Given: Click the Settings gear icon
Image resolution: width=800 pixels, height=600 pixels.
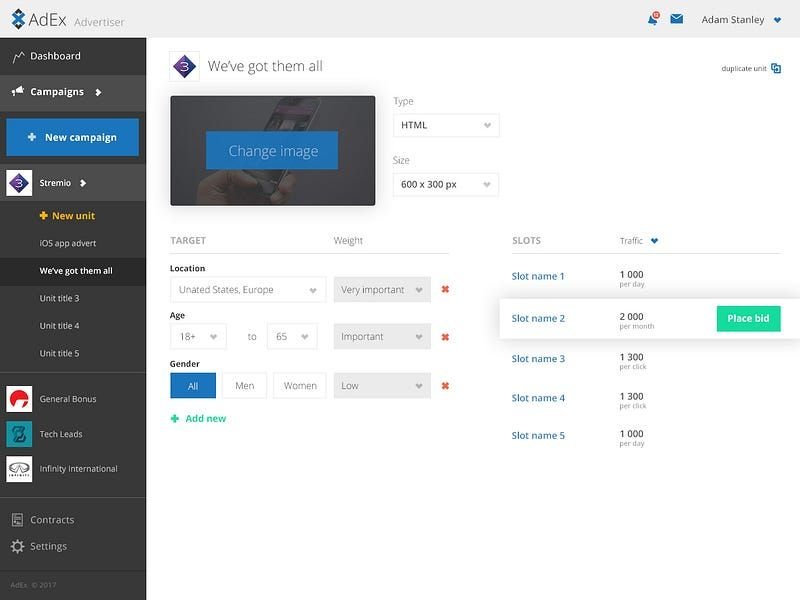Looking at the screenshot, I should click(x=17, y=546).
